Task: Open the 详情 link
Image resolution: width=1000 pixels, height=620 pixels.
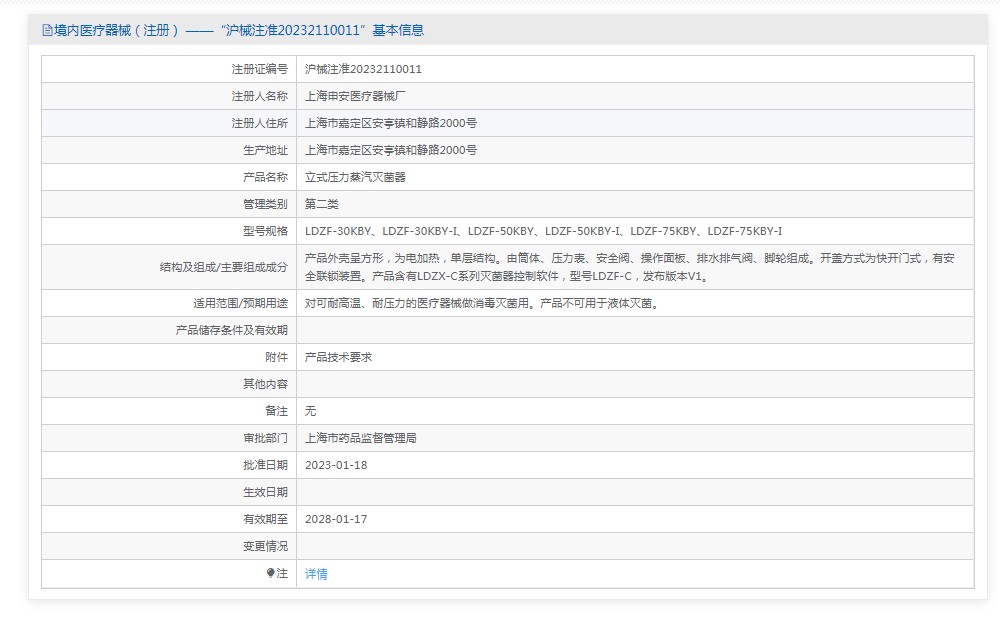Action: 316,573
